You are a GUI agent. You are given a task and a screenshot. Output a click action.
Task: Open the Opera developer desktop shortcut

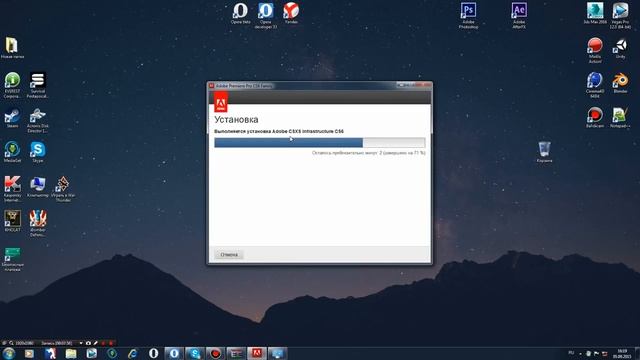click(x=266, y=15)
